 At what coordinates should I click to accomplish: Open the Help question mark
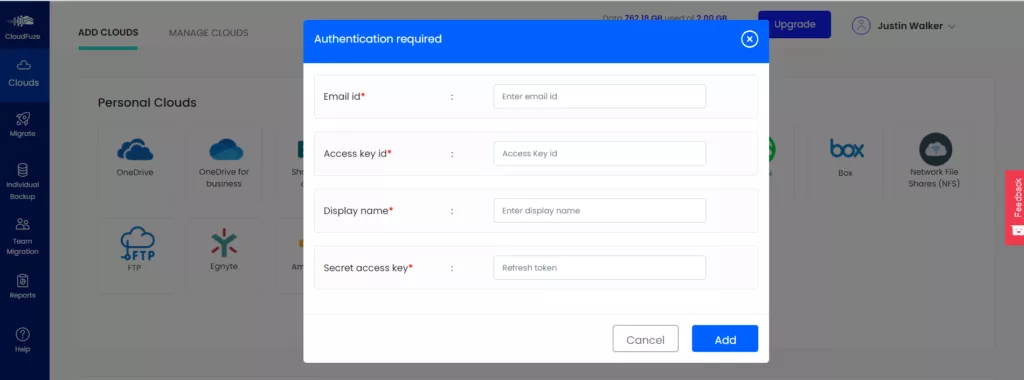23,334
